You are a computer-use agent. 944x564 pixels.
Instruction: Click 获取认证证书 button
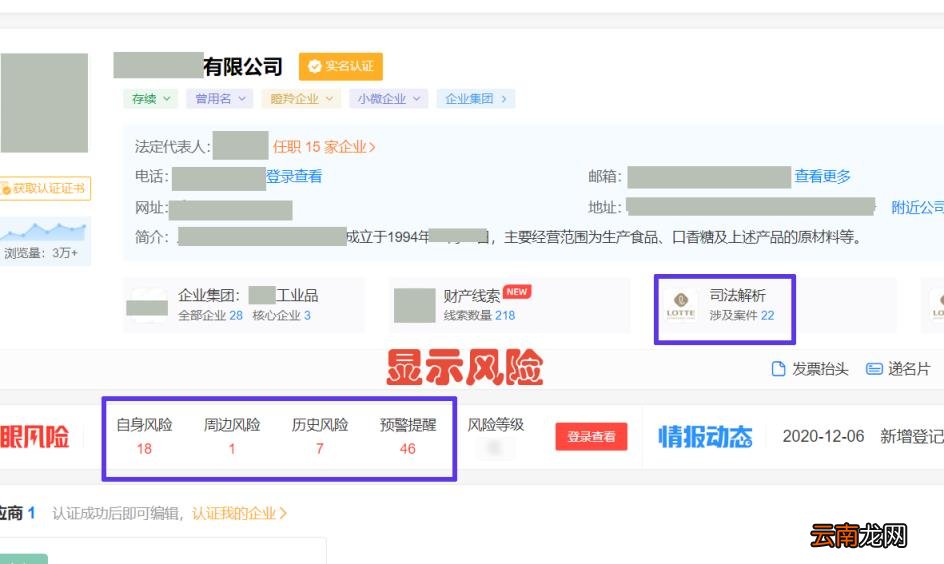coord(45,188)
